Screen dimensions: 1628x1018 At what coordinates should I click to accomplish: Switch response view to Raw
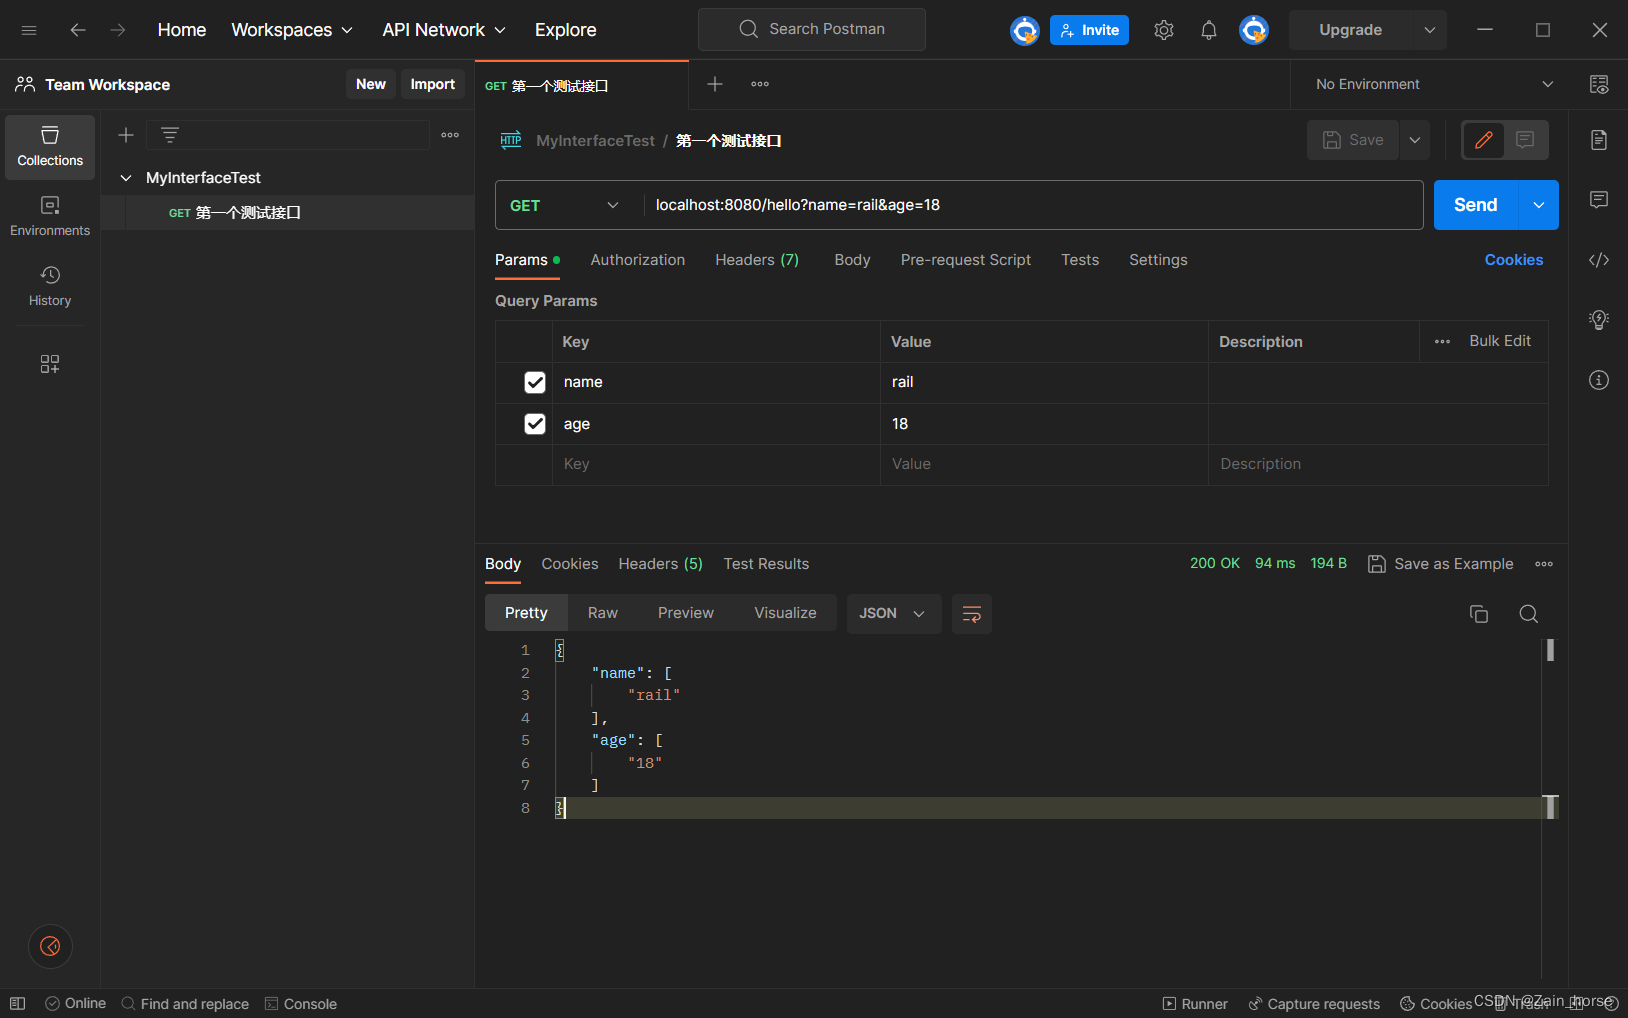[603, 614]
